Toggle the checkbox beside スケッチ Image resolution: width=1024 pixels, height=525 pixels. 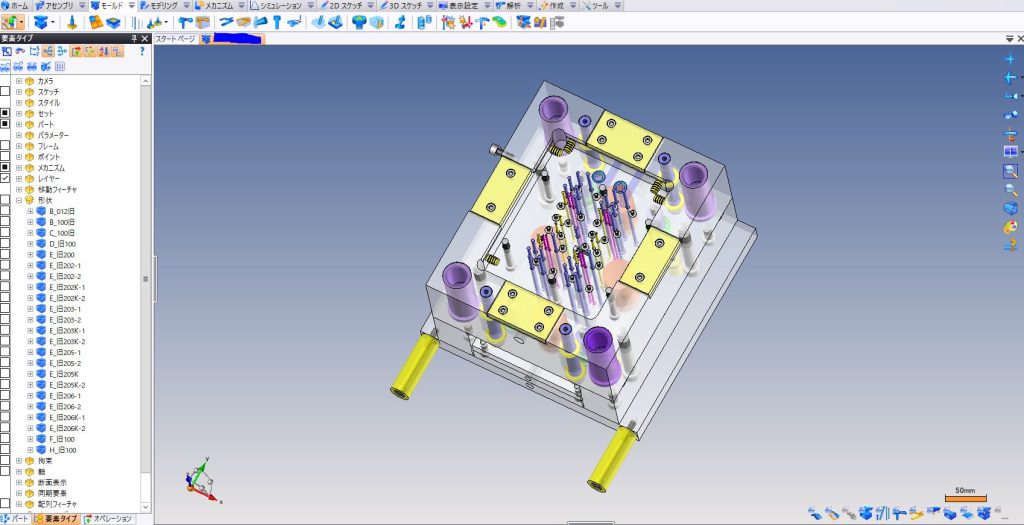click(5, 92)
